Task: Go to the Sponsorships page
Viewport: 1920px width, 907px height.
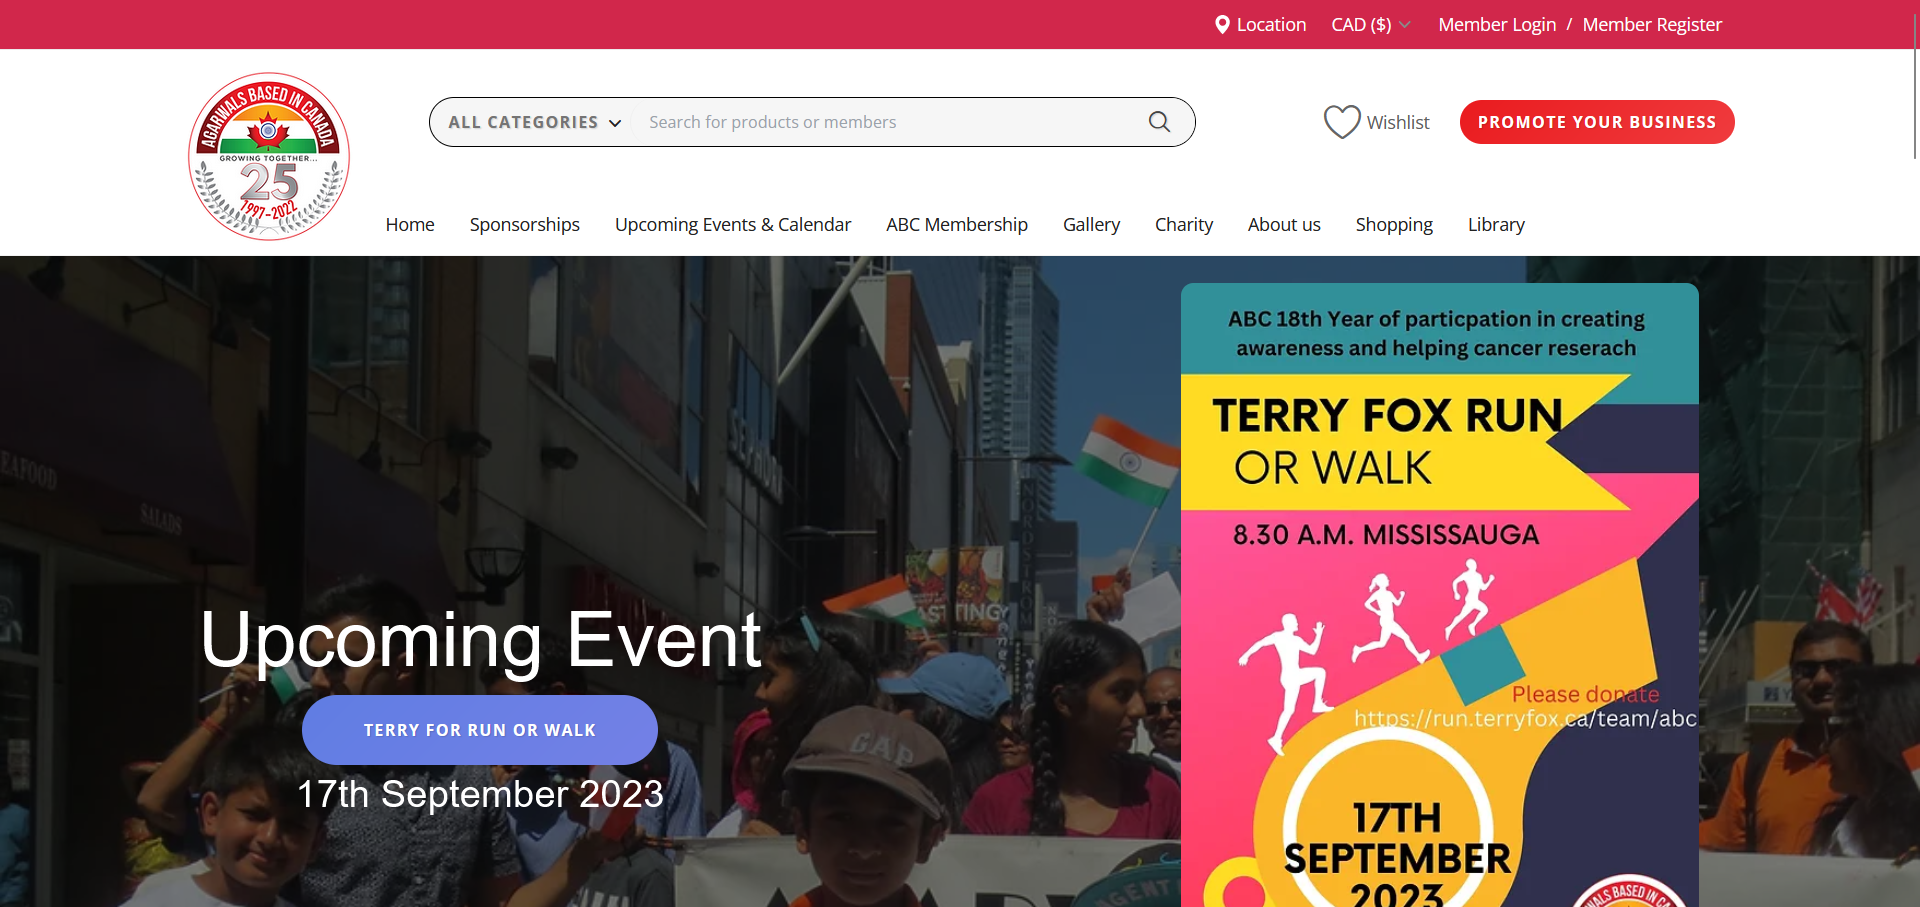Action: click(525, 225)
